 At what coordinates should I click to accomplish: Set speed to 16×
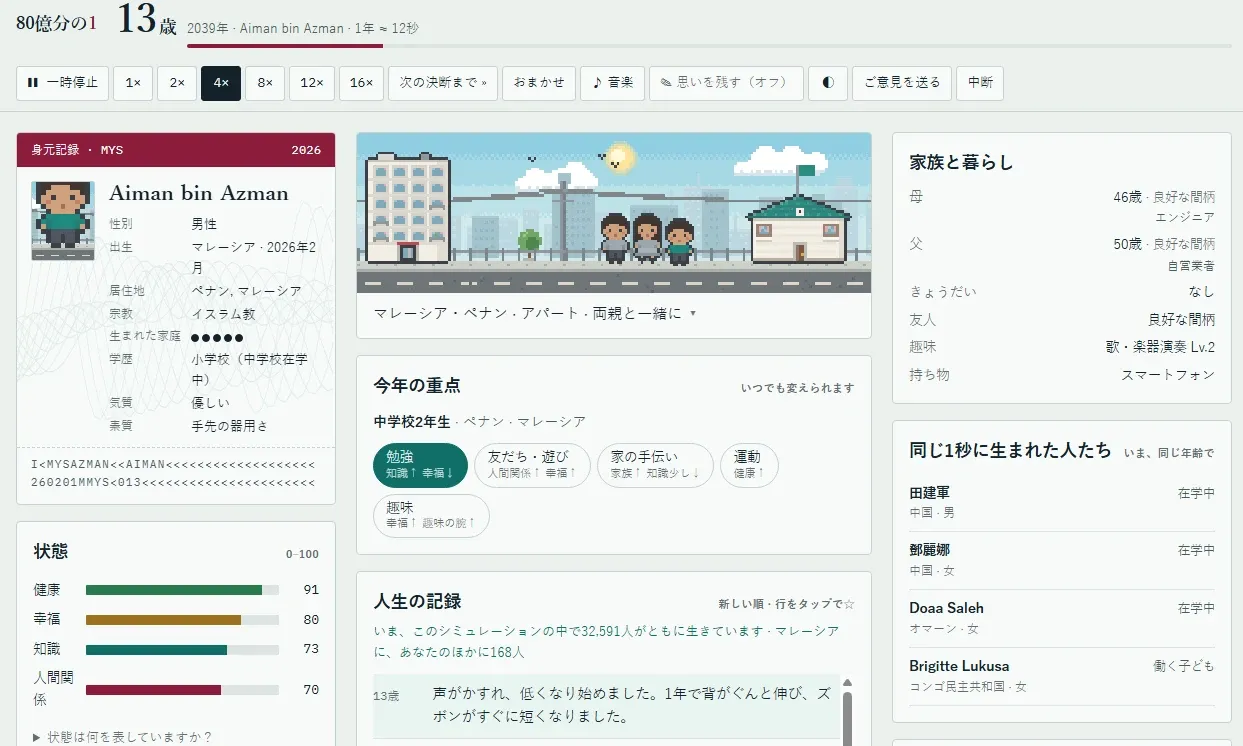(361, 83)
